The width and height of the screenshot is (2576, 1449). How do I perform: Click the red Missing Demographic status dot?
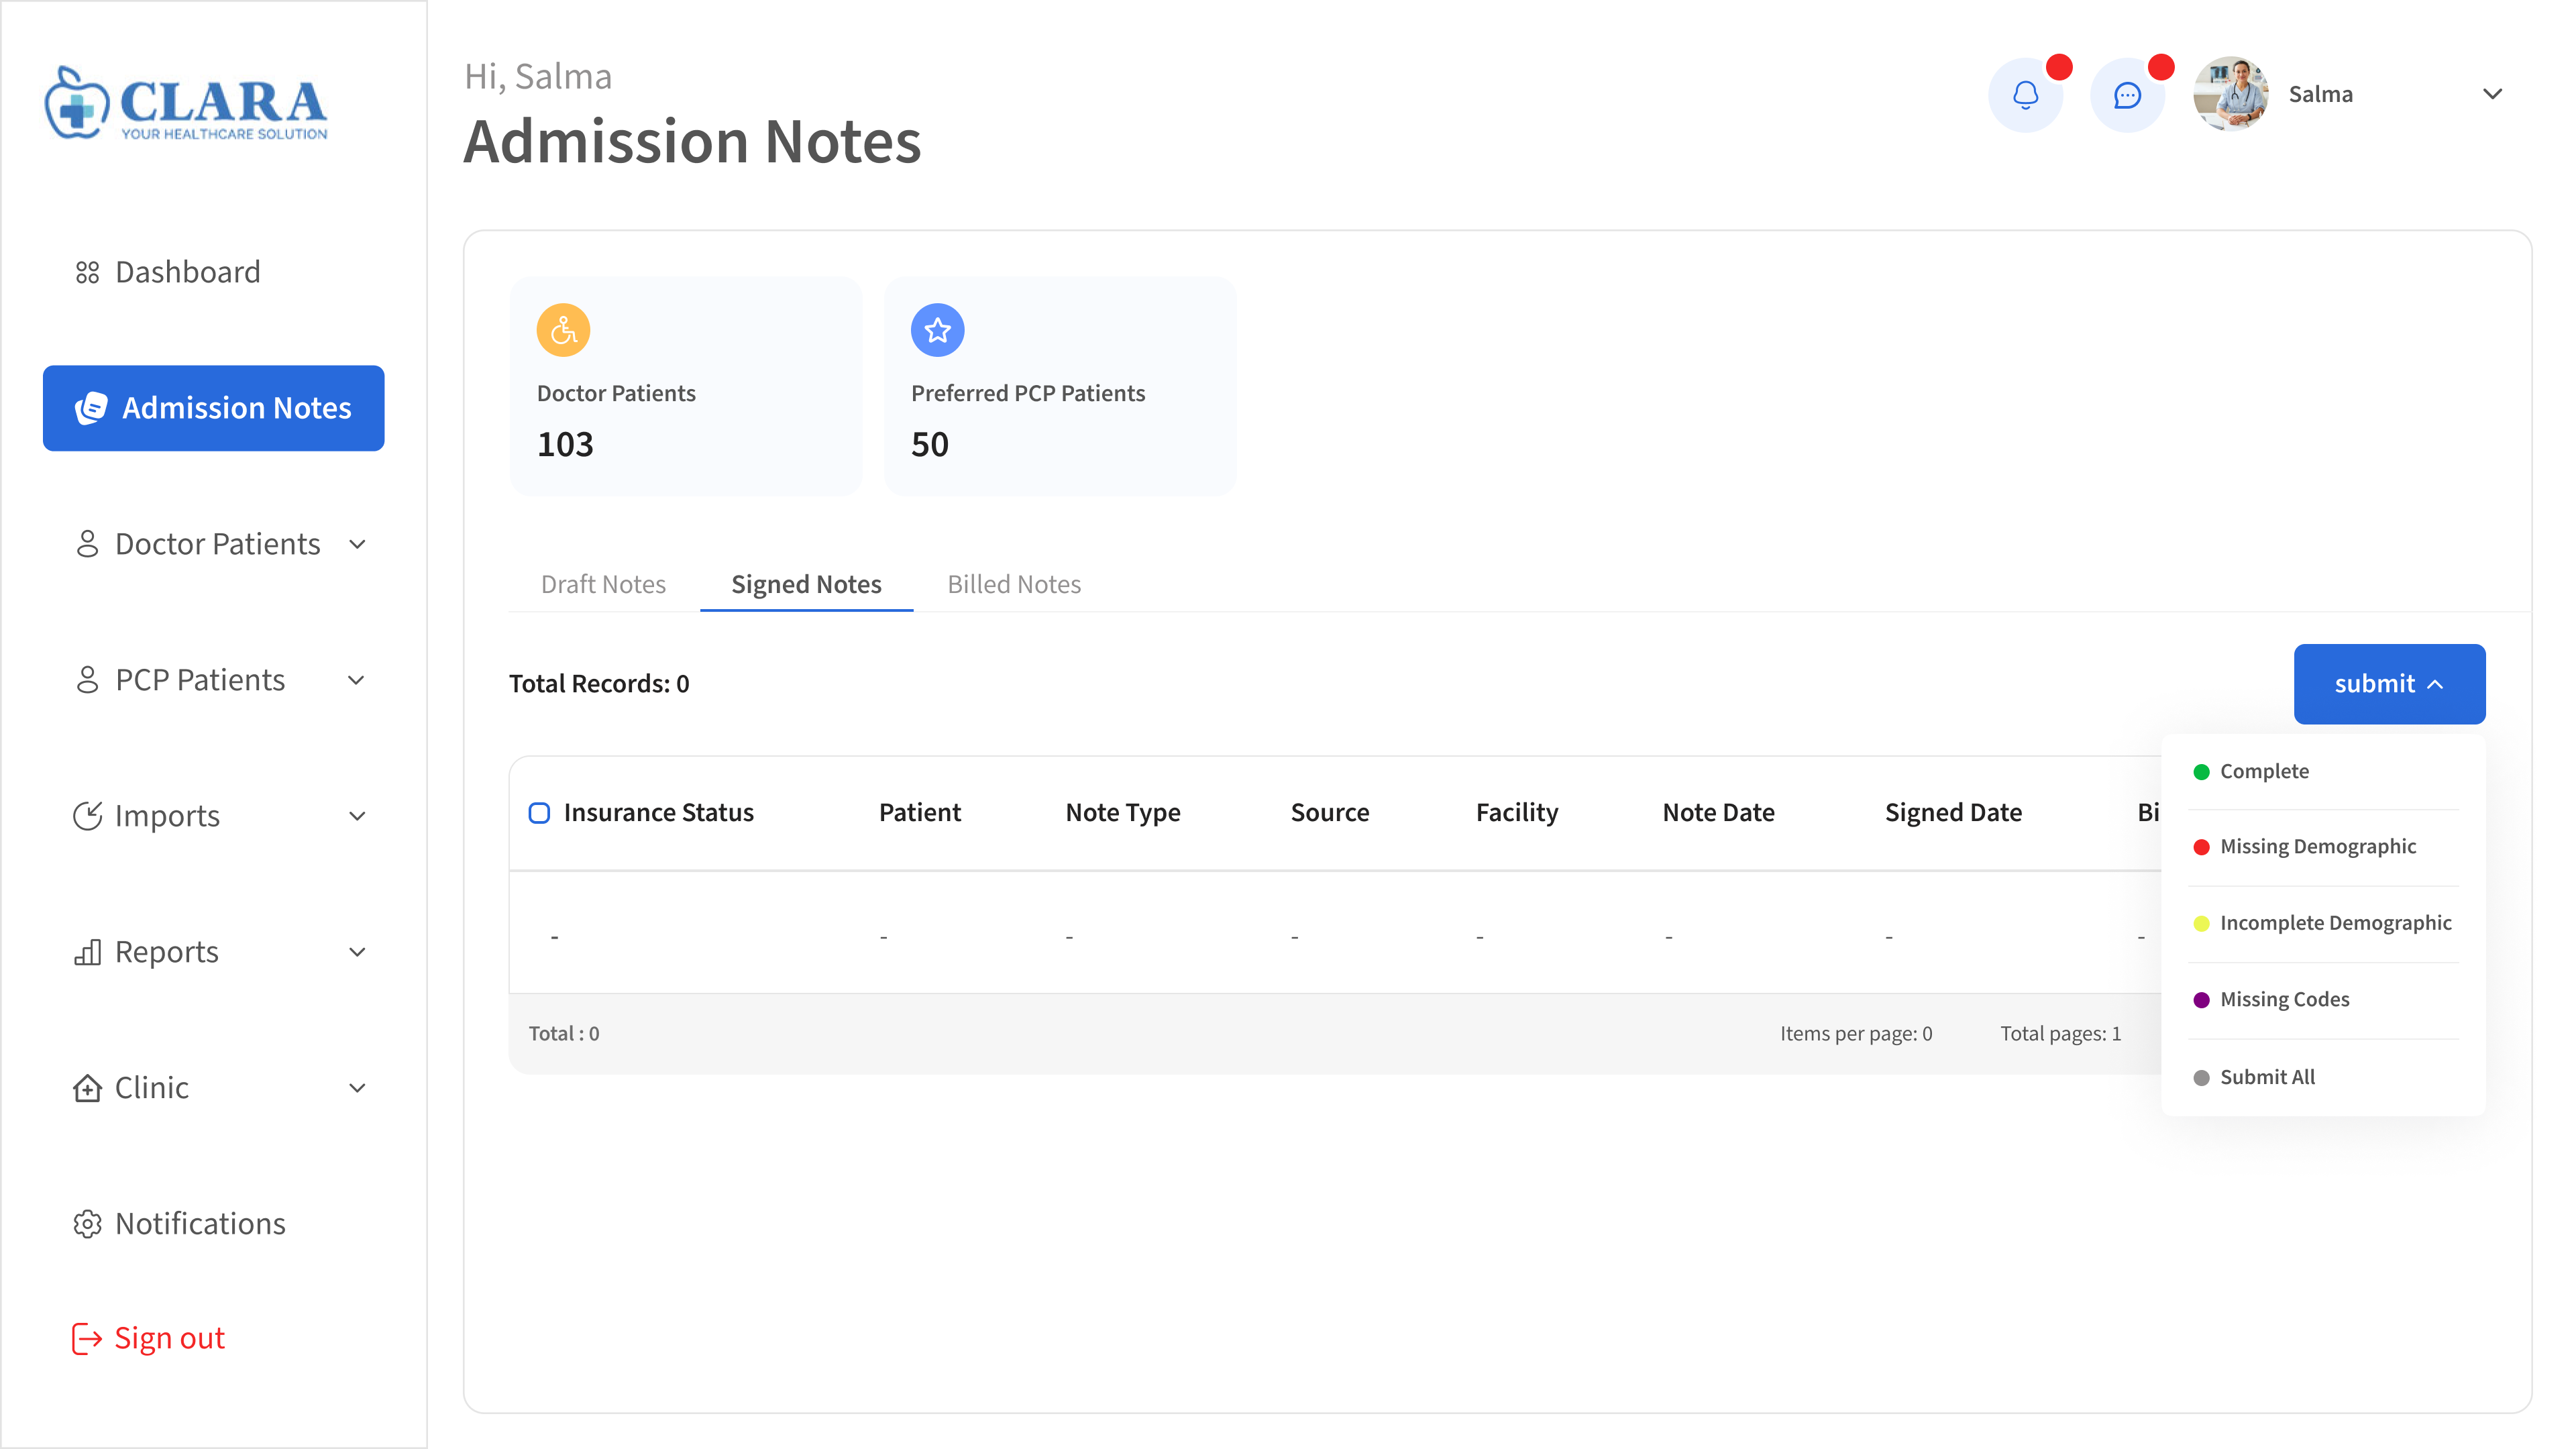point(2201,848)
